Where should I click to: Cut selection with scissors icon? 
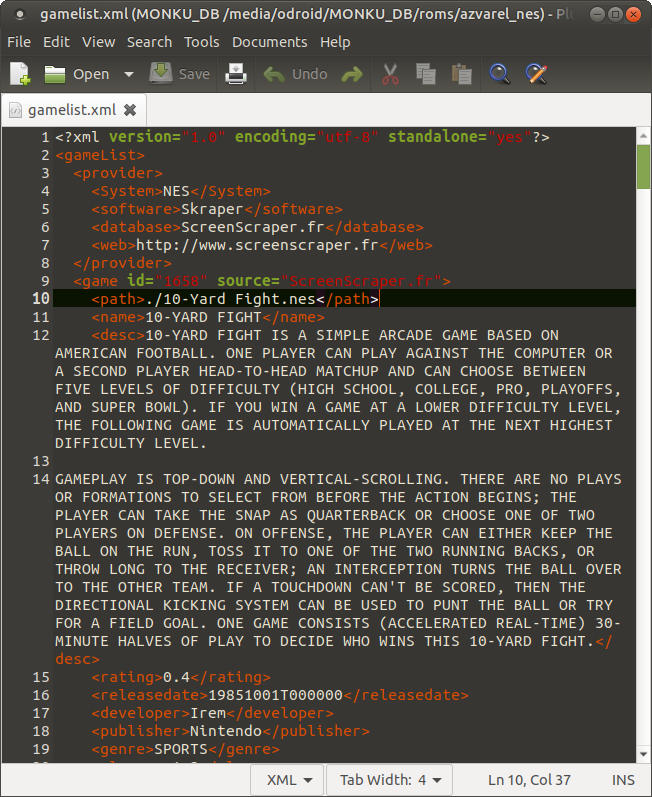(390, 74)
